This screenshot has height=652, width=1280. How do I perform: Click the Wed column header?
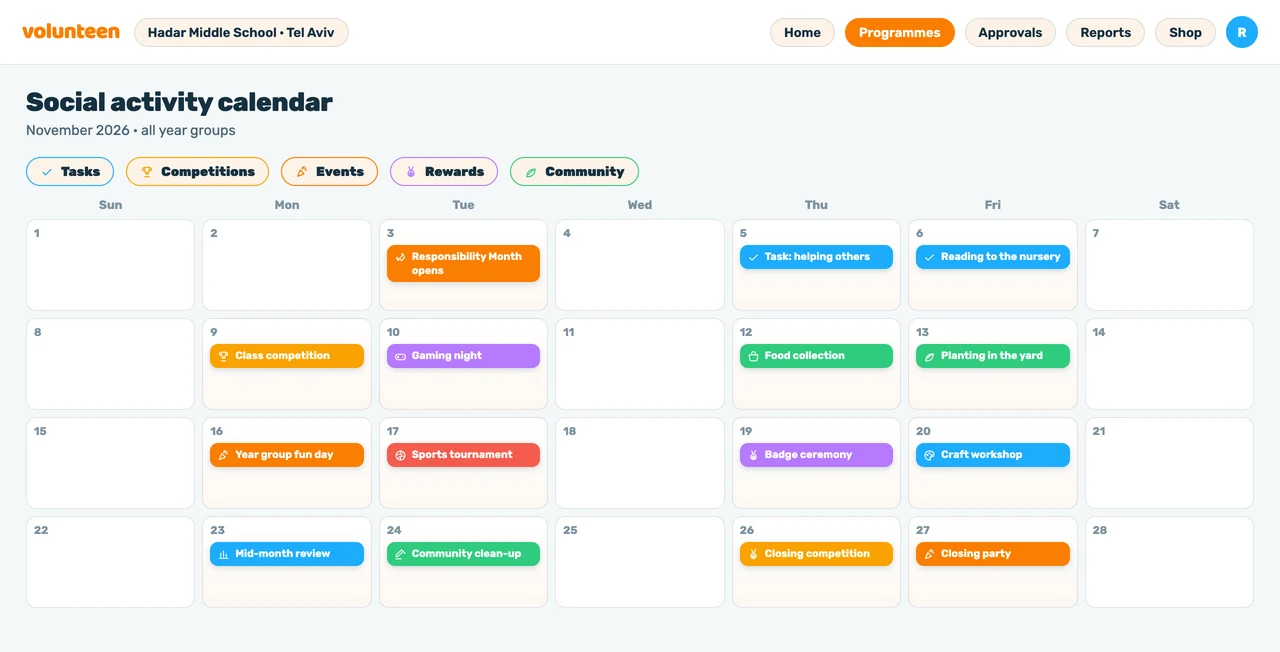coord(640,205)
